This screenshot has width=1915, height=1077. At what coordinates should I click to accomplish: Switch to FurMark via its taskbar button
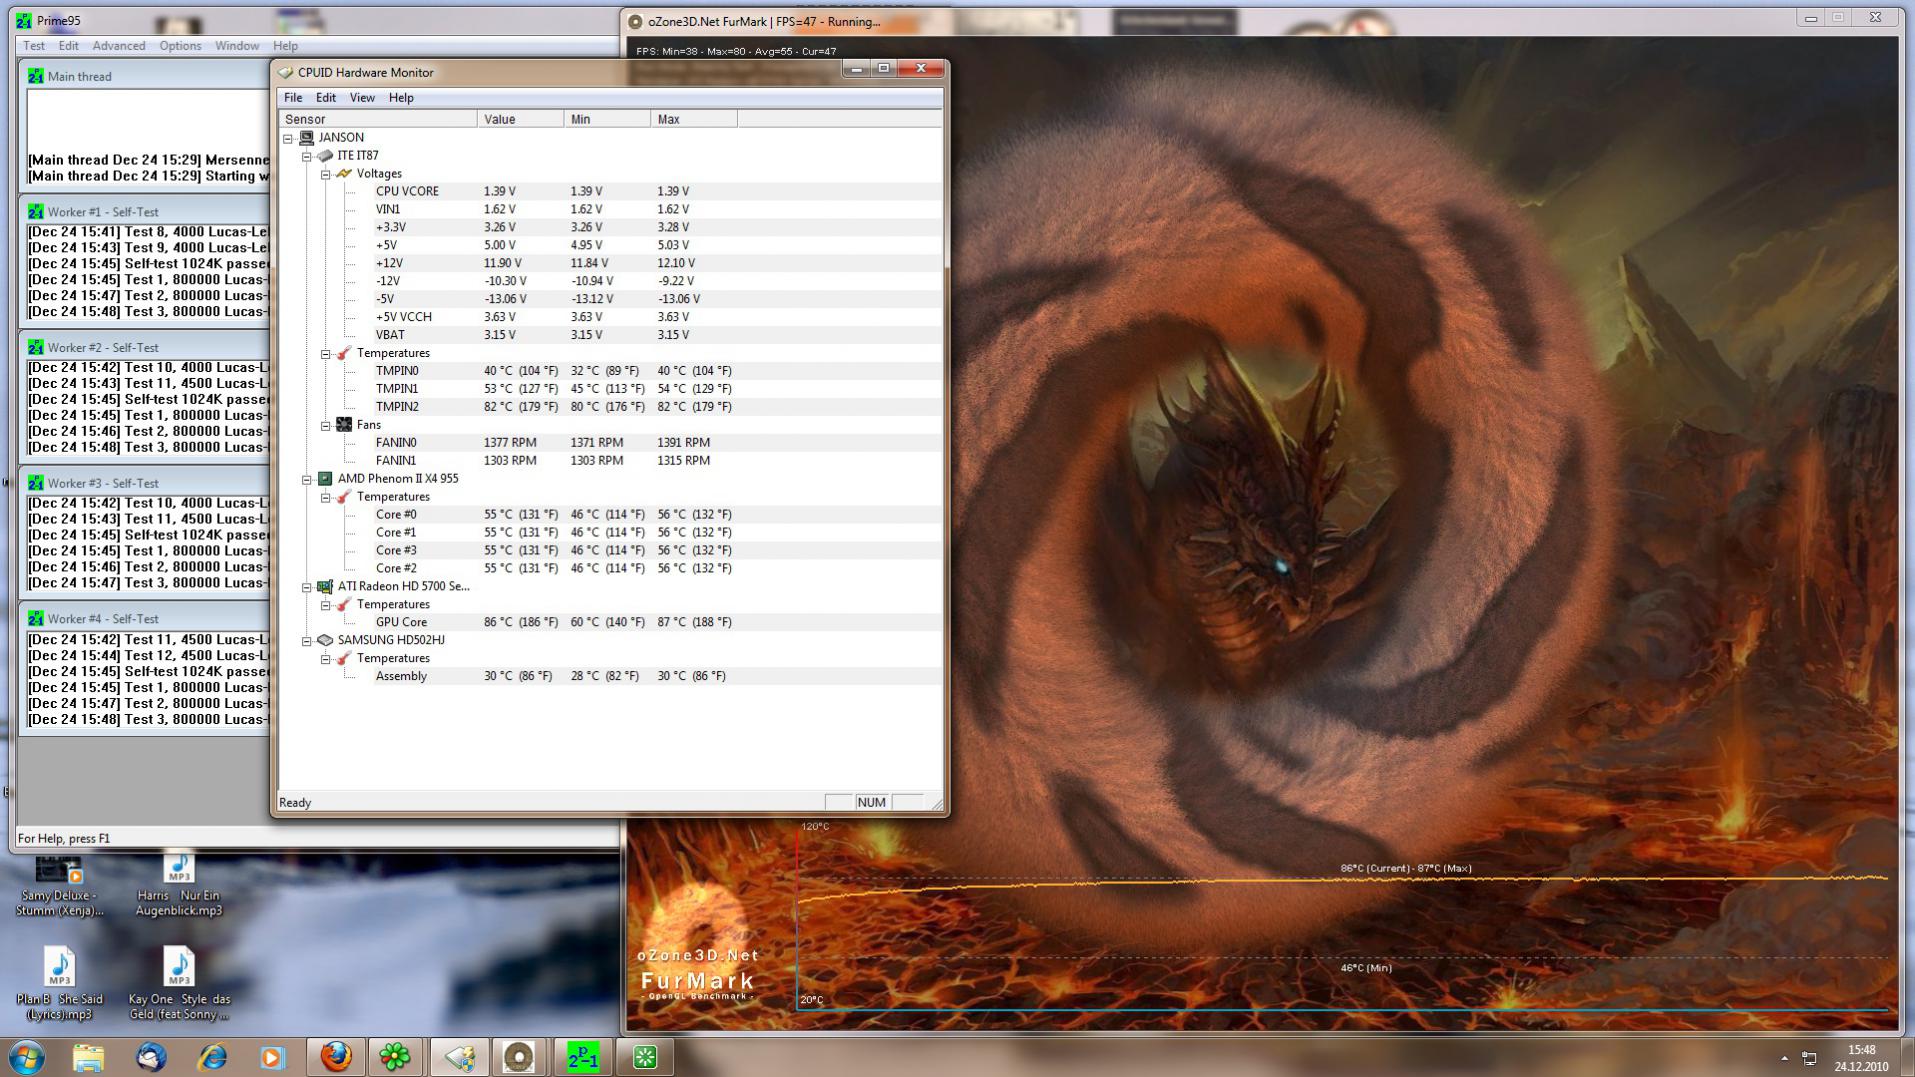point(518,1057)
